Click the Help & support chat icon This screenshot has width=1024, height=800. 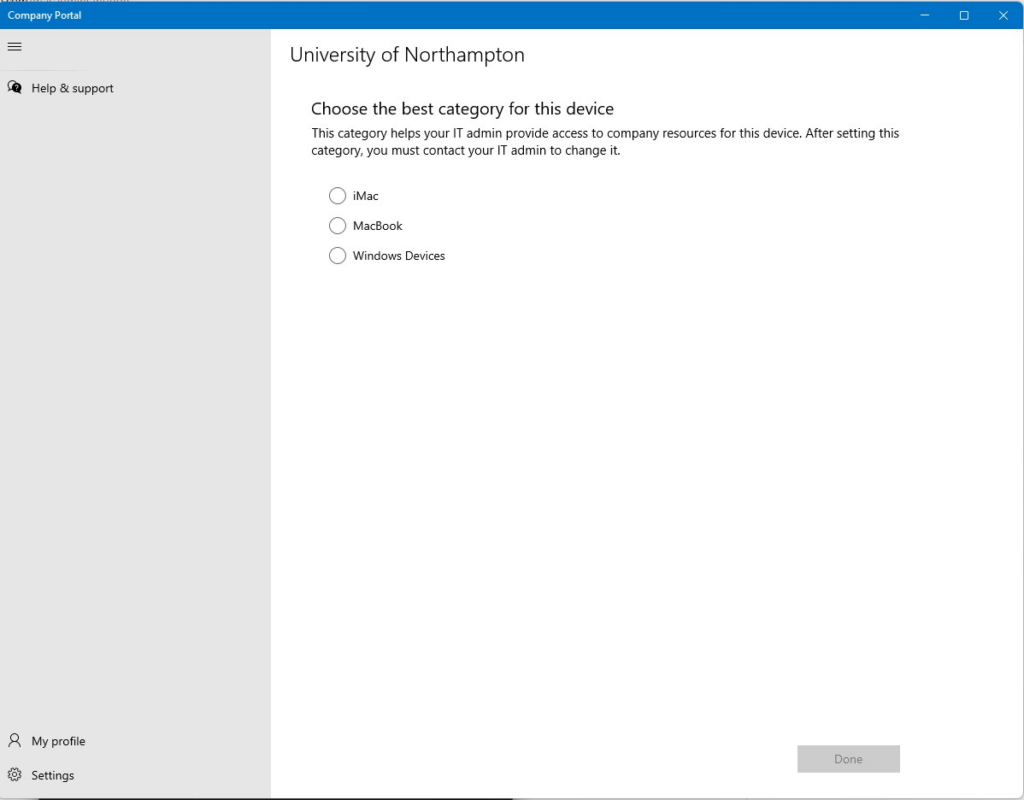14,88
